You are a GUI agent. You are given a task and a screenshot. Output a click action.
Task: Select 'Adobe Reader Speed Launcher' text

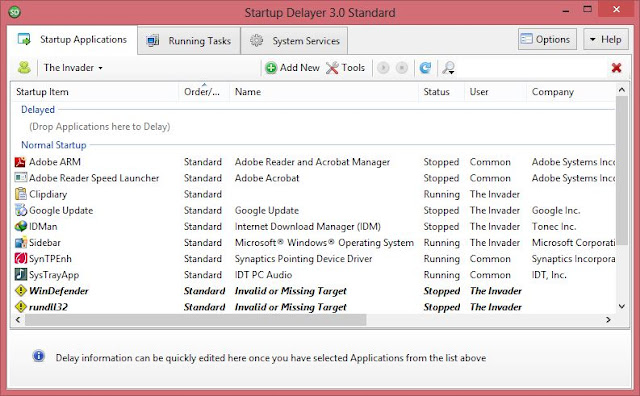pyautogui.click(x=94, y=178)
